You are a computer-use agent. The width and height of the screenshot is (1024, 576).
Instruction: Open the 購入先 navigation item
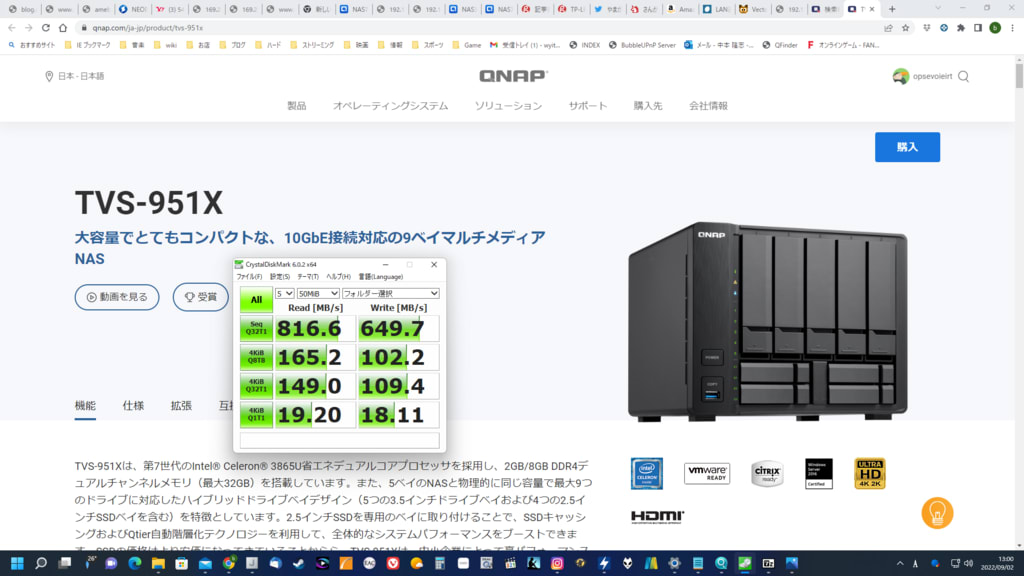point(648,106)
